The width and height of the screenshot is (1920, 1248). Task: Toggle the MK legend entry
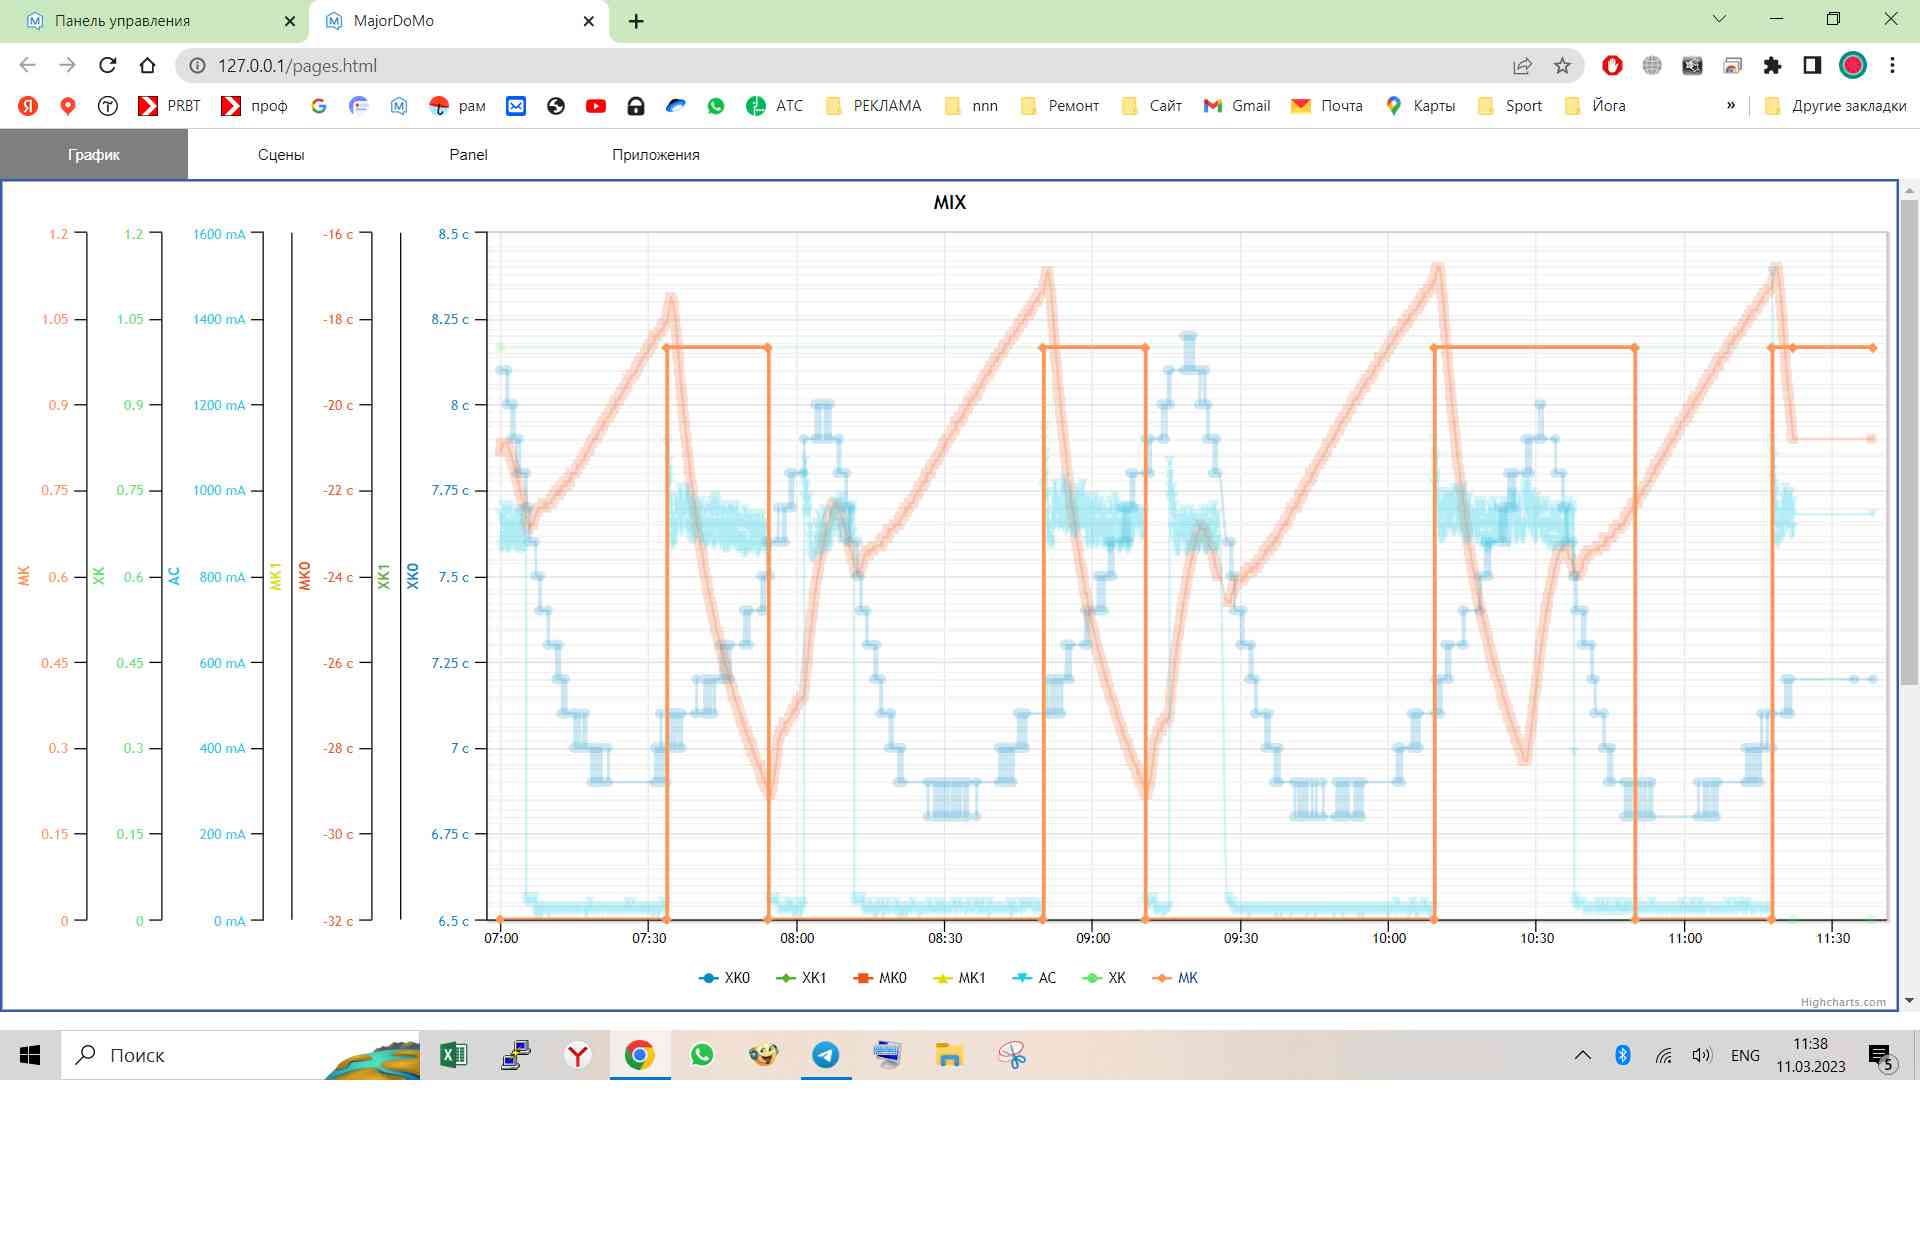1176,978
